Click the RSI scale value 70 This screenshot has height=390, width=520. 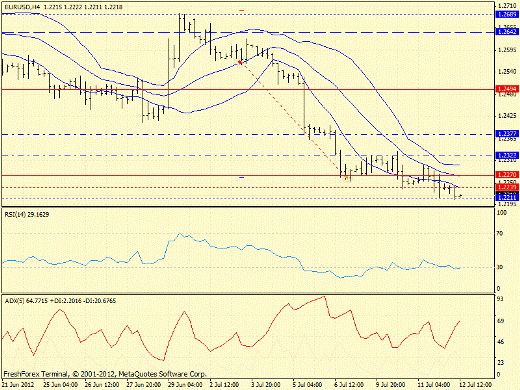pyautogui.click(x=500, y=234)
